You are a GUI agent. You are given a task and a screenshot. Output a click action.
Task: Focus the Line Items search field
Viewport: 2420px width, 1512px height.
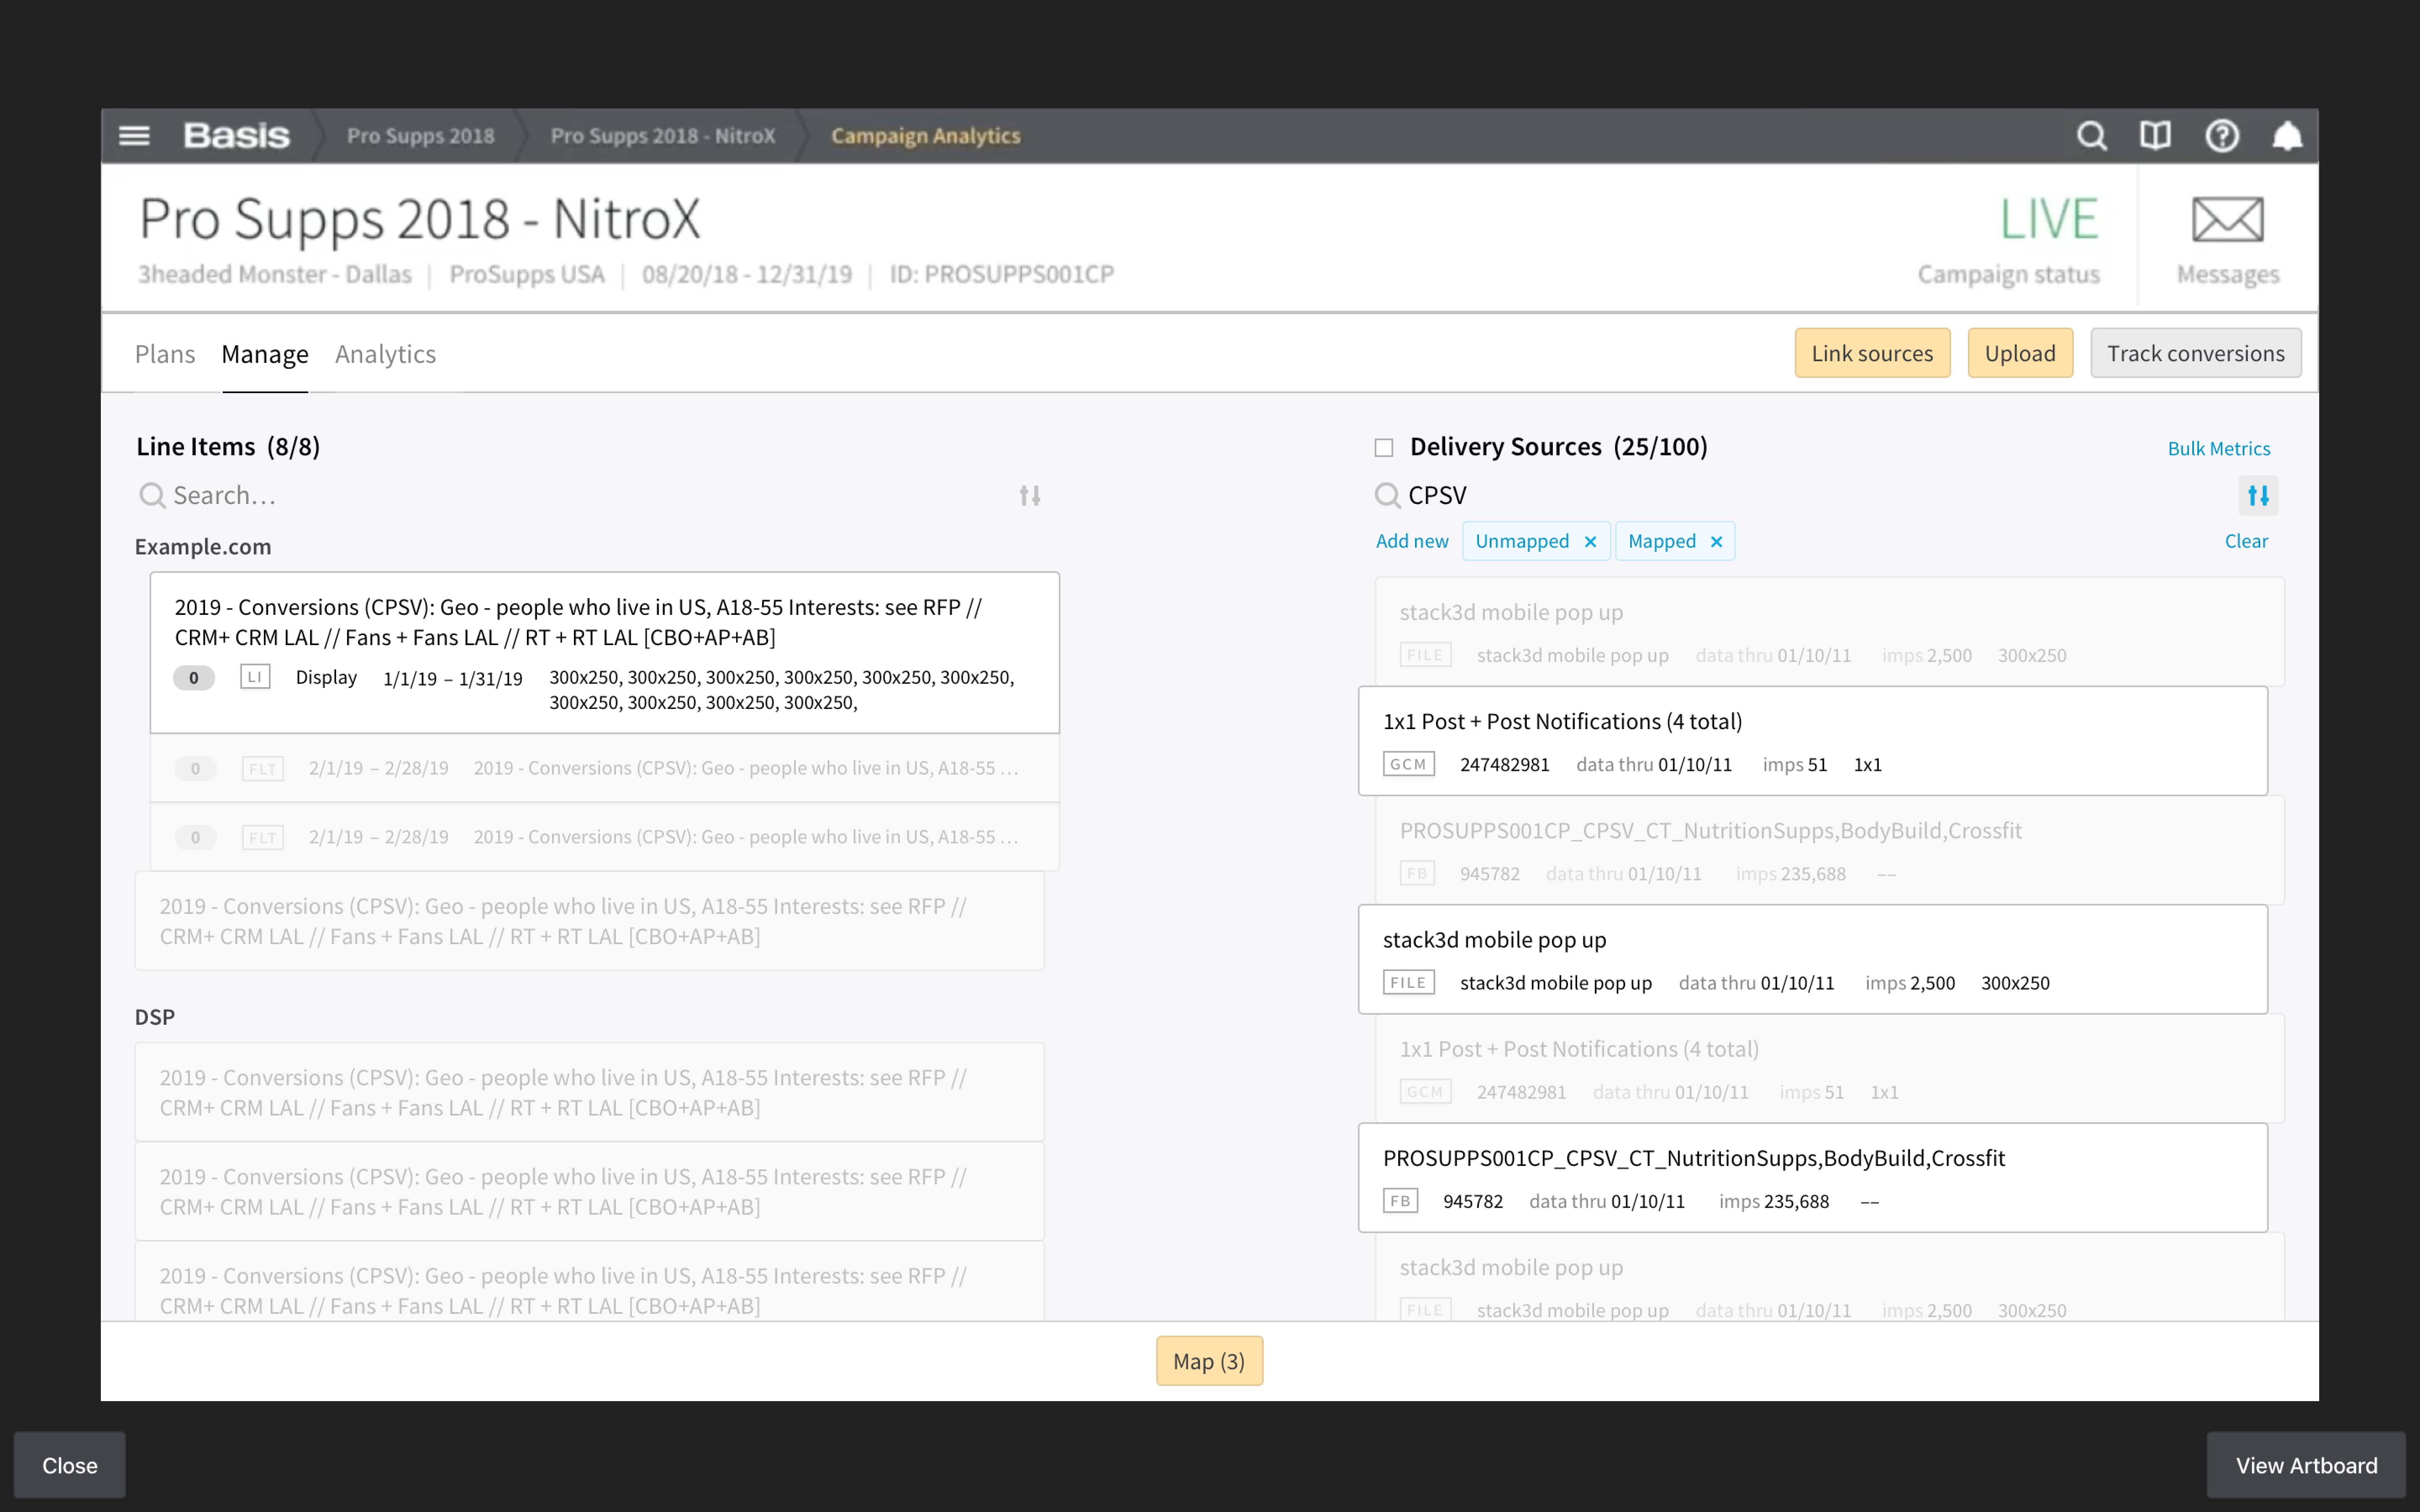point(590,495)
